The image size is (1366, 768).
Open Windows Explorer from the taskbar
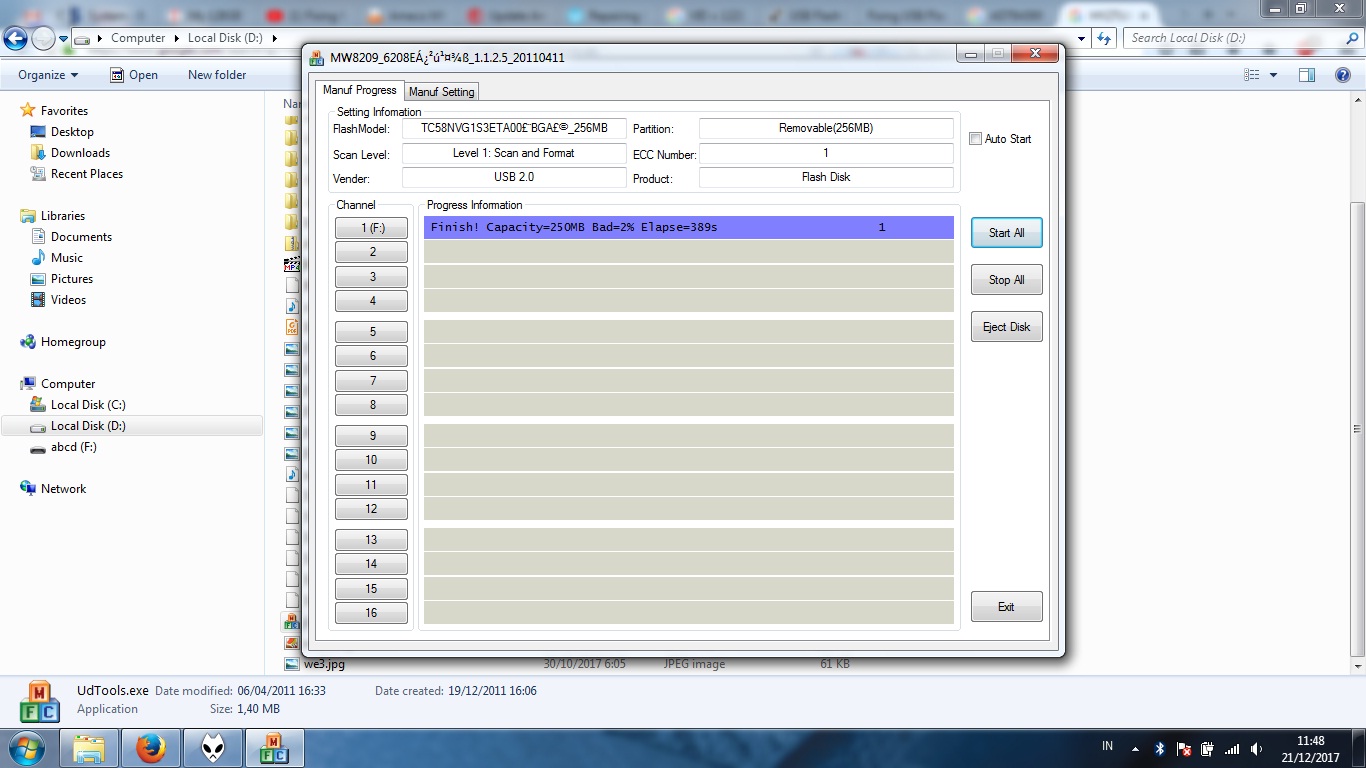90,747
